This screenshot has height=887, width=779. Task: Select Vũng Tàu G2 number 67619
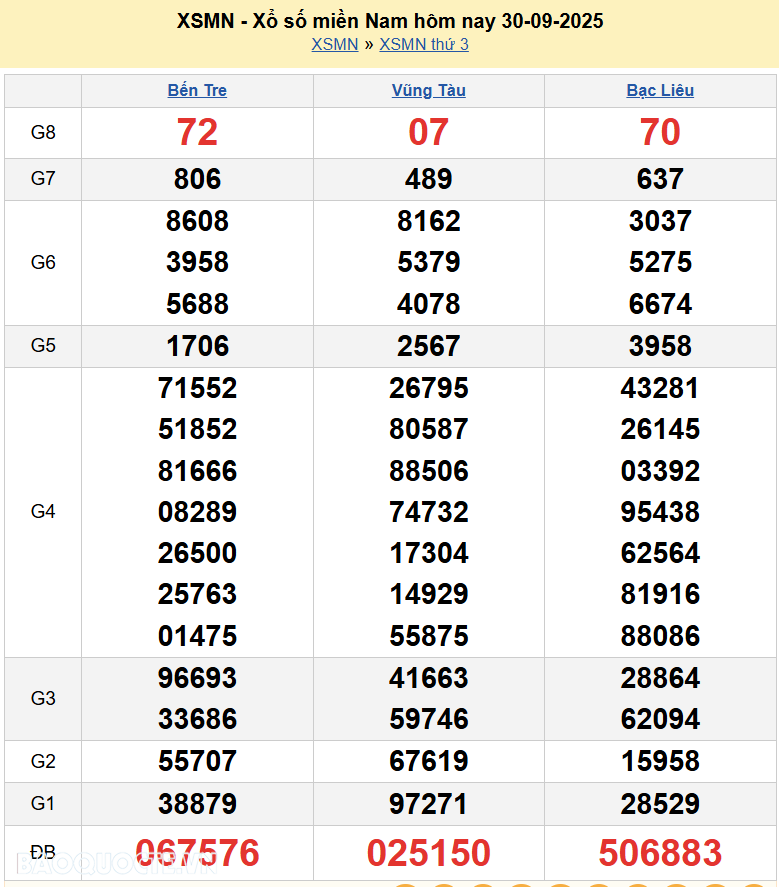(428, 762)
